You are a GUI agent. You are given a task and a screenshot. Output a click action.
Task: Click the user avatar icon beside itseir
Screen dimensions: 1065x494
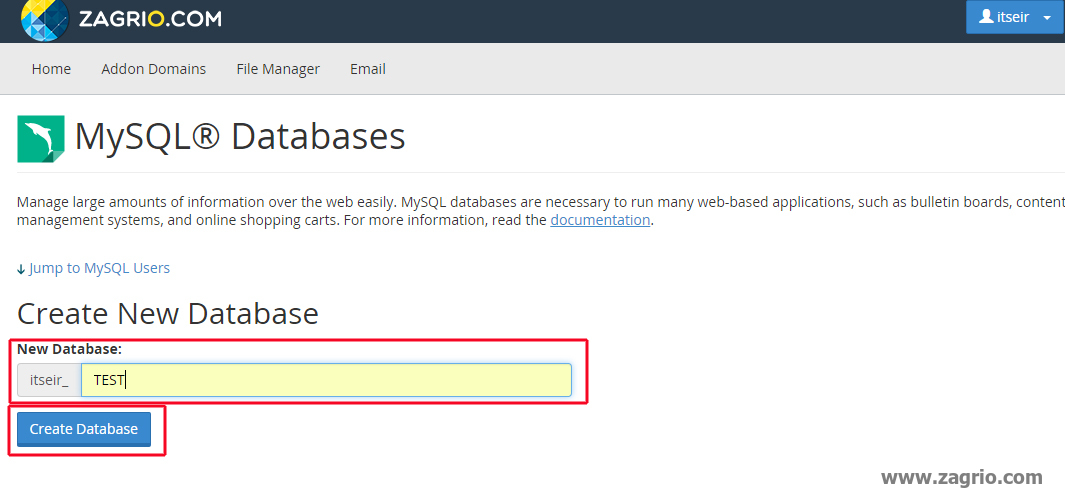pos(986,16)
